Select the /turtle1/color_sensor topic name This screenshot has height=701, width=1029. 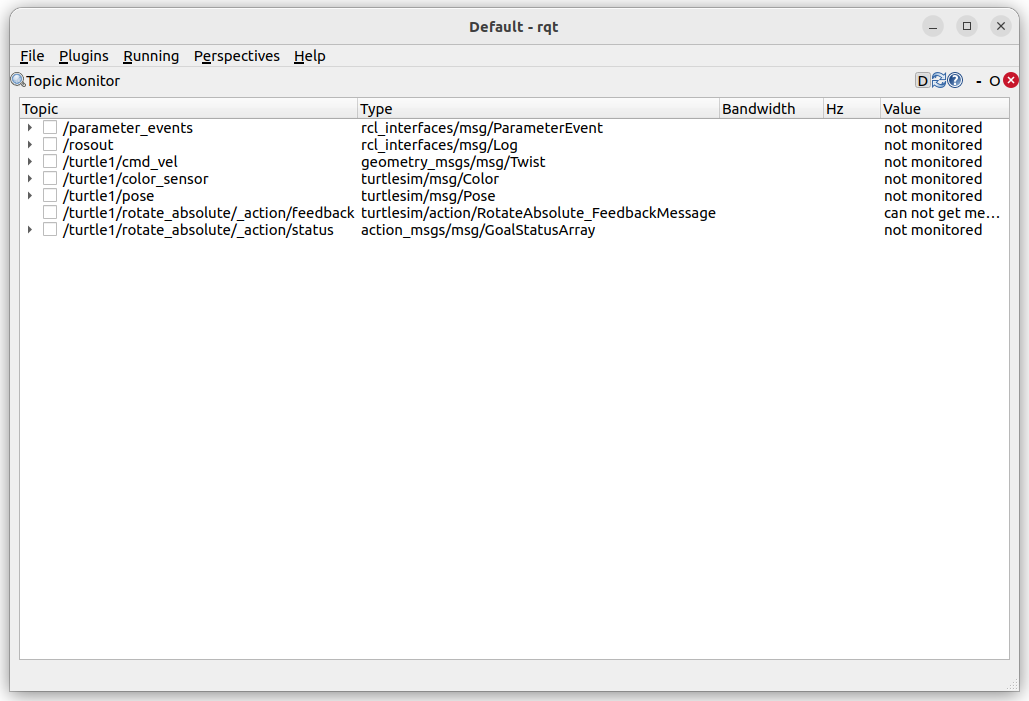(135, 179)
